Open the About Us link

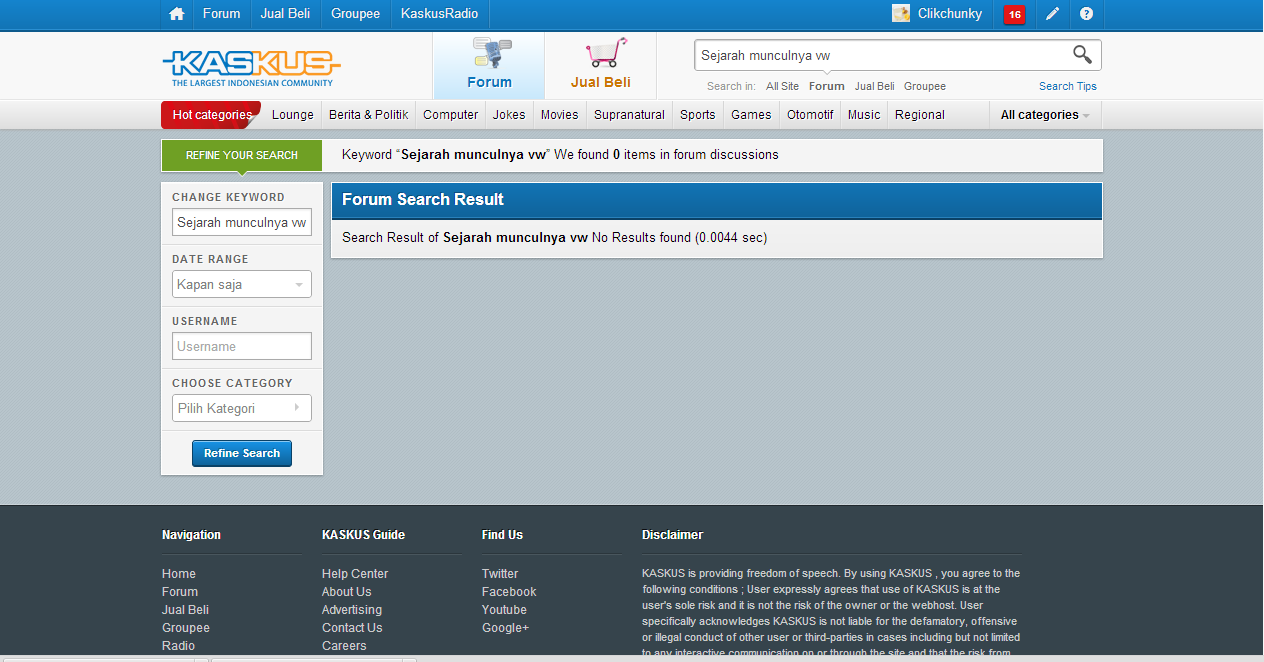346,592
